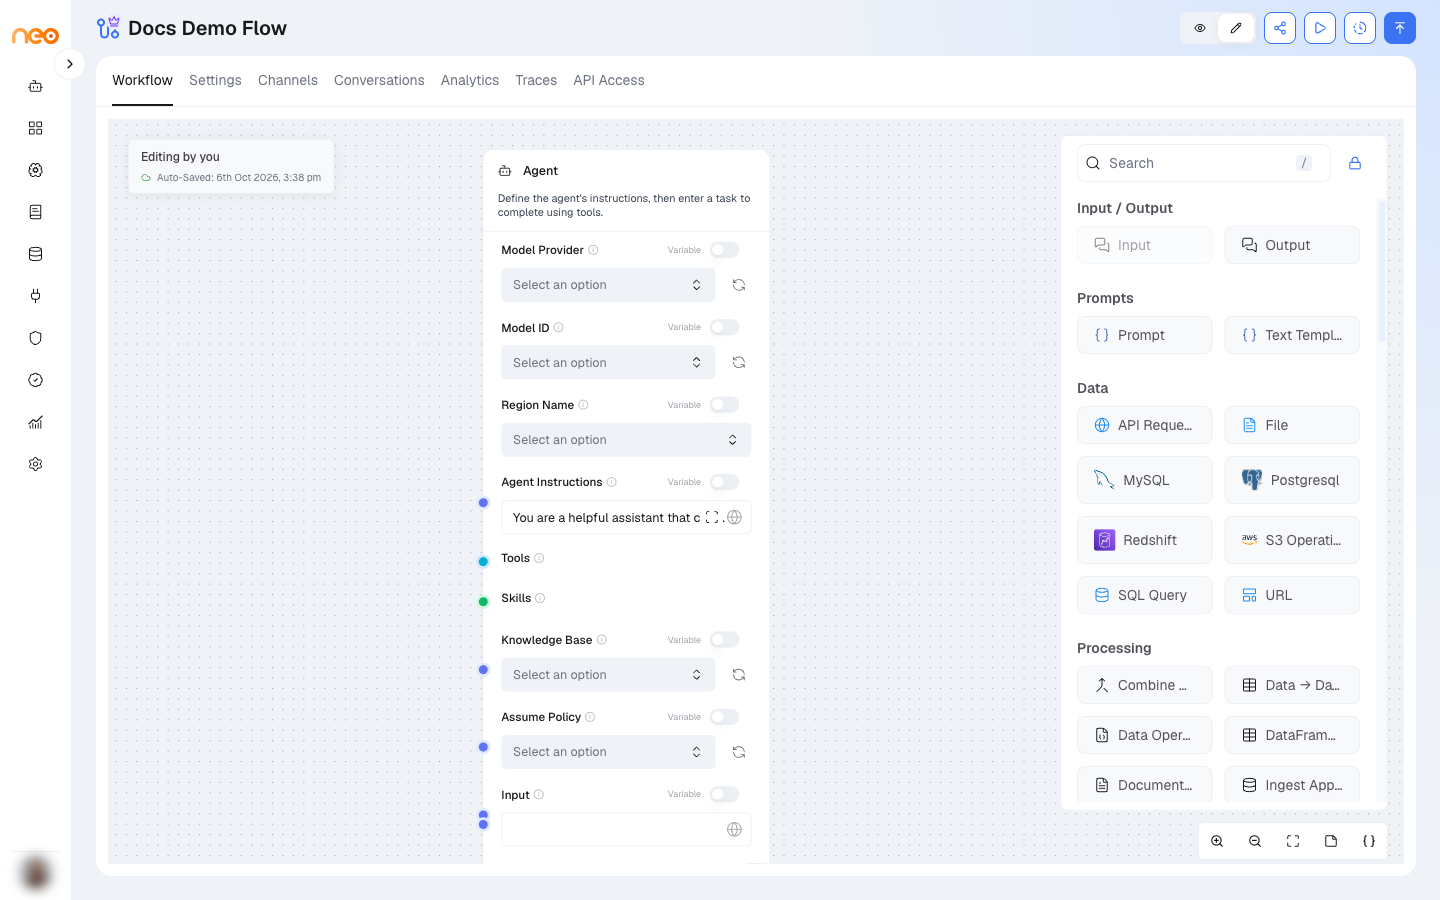1440x900 pixels.
Task: Open the Model Provider dropdown
Action: point(608,285)
